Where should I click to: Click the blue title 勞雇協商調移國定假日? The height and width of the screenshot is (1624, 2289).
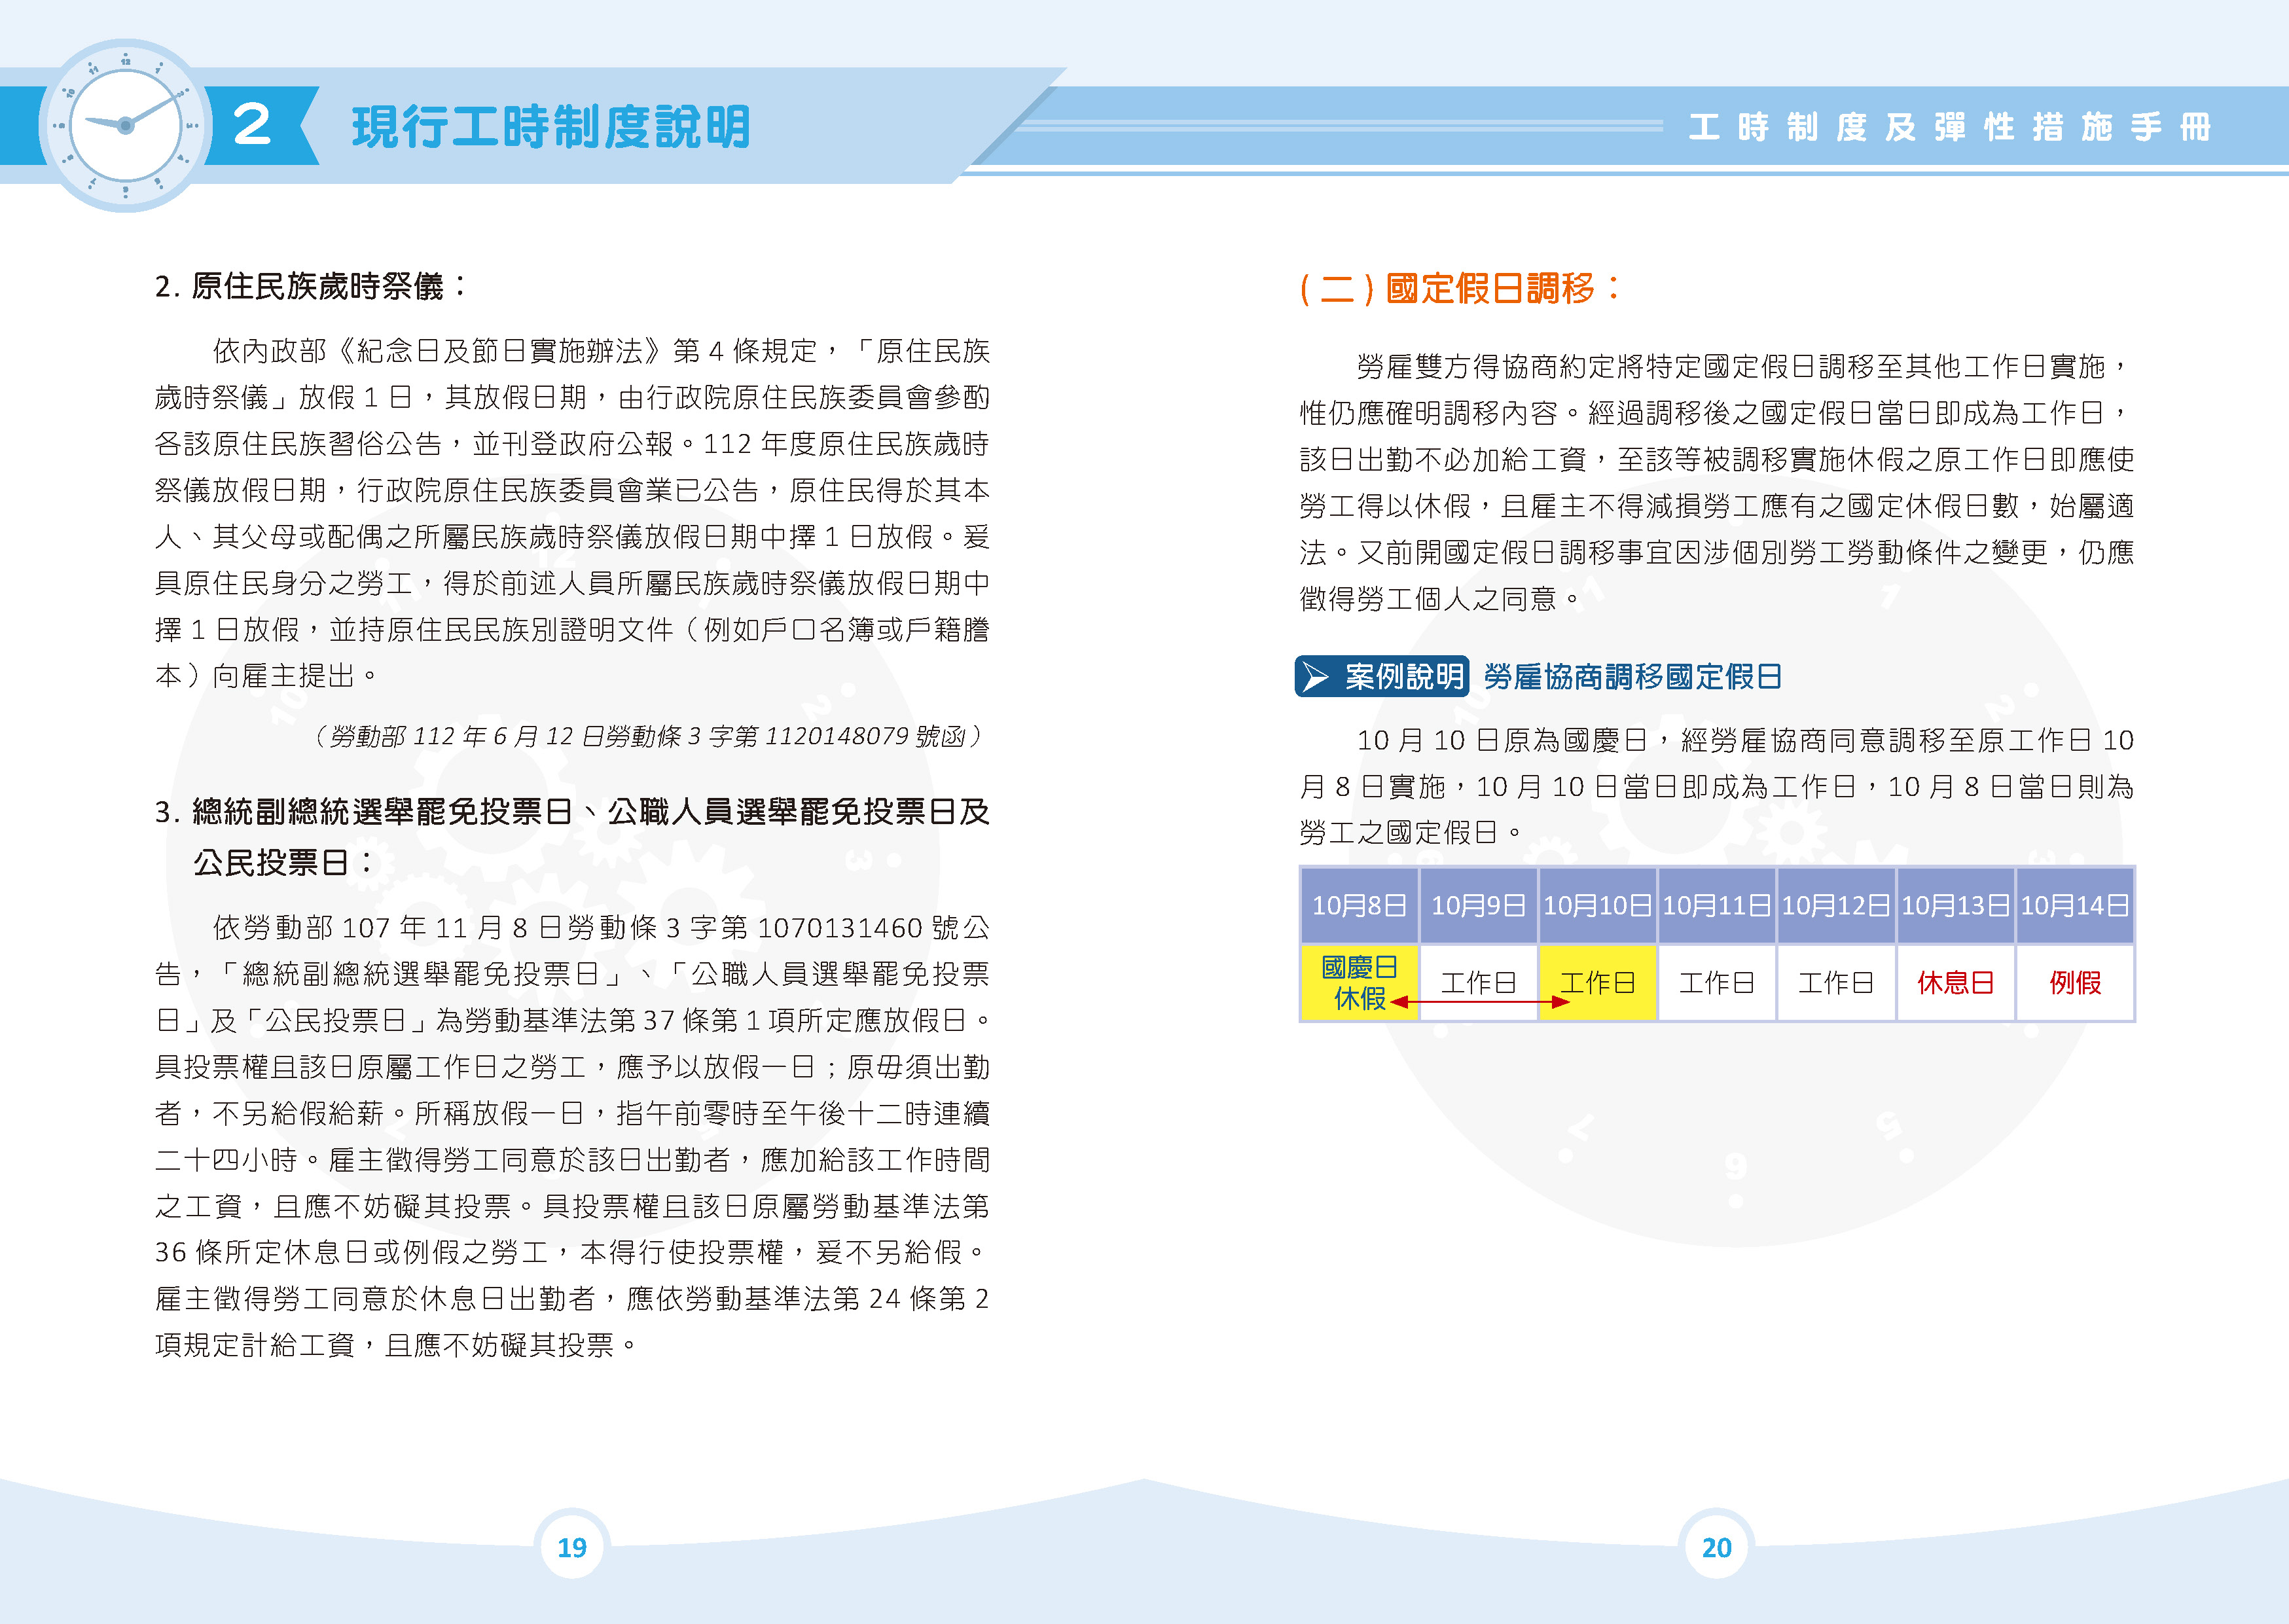1632,677
